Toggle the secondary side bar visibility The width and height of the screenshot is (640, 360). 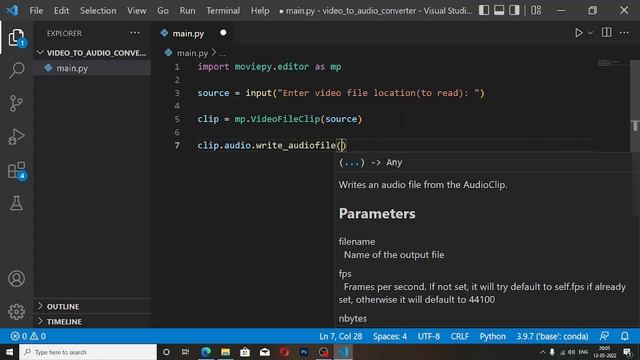pos(514,10)
